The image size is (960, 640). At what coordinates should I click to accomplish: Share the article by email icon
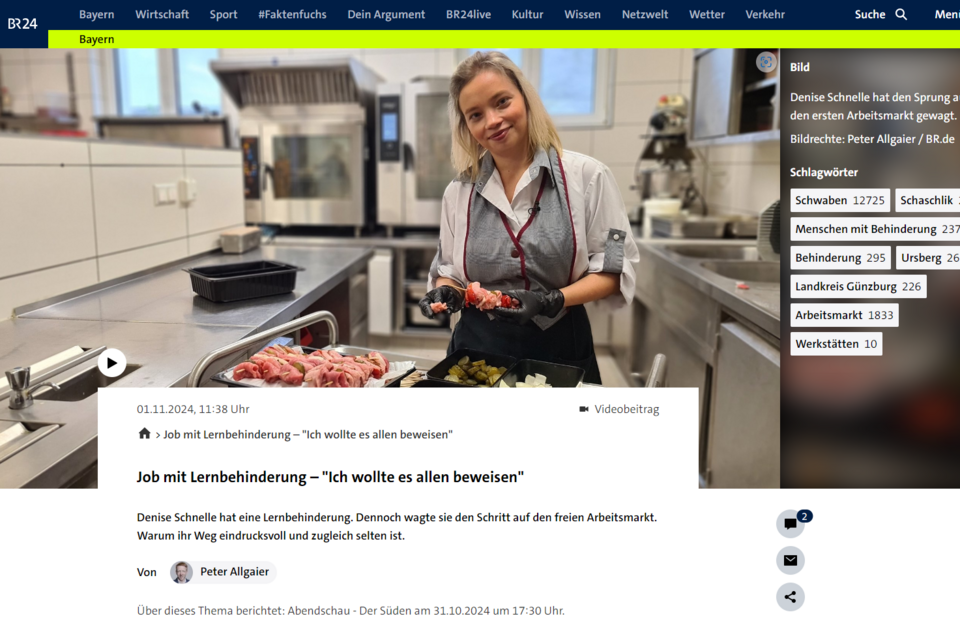tap(790, 560)
